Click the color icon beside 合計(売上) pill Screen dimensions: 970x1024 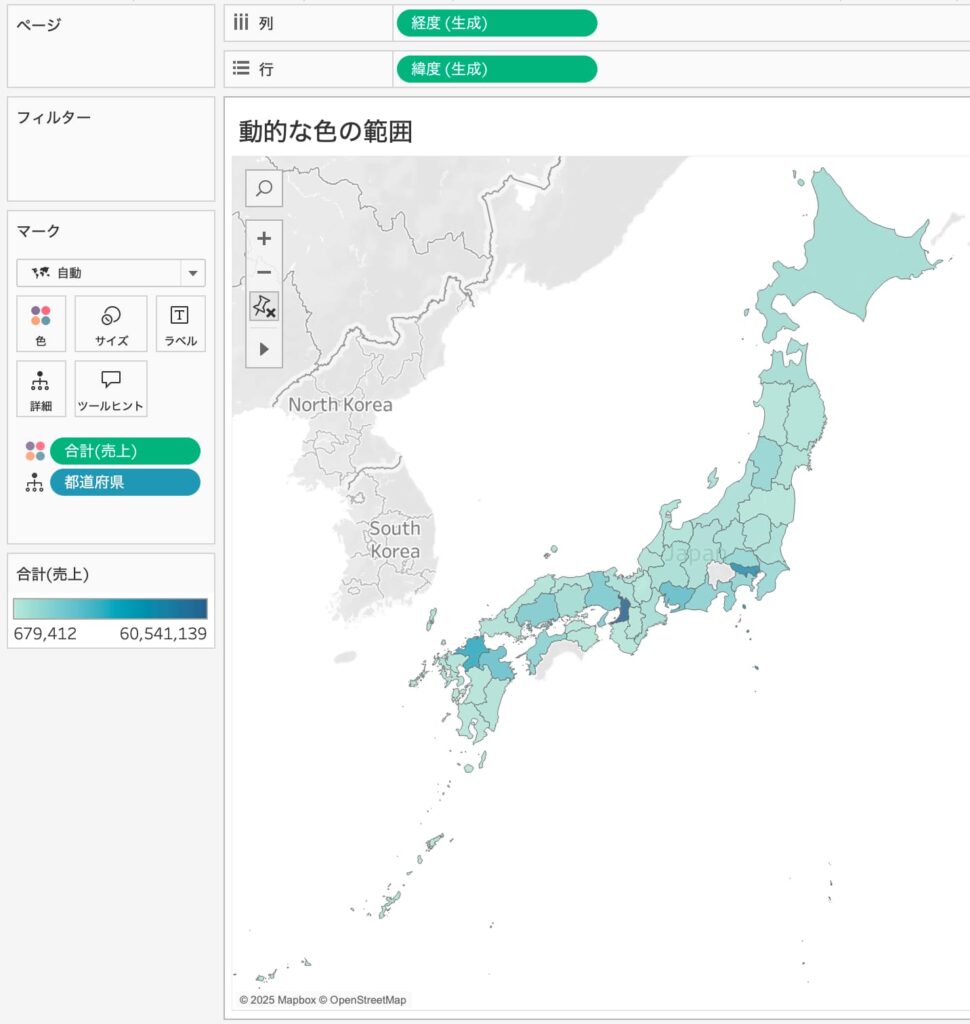[35, 451]
